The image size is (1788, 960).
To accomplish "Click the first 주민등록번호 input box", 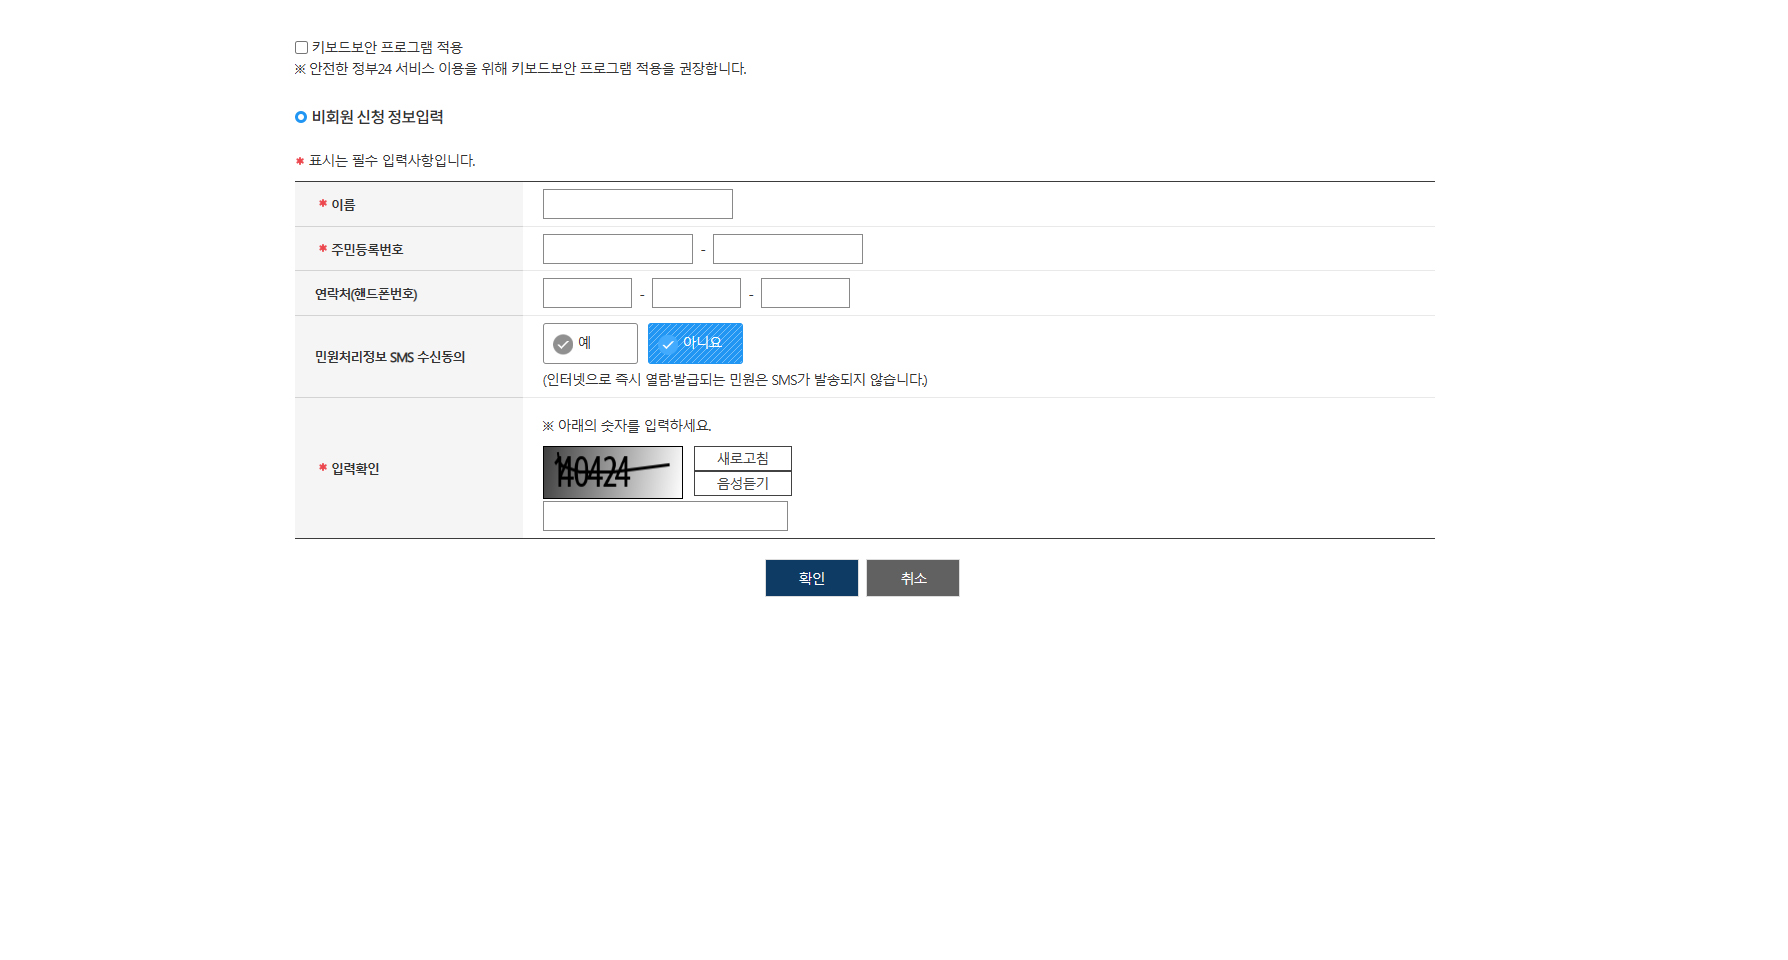I will [617, 248].
